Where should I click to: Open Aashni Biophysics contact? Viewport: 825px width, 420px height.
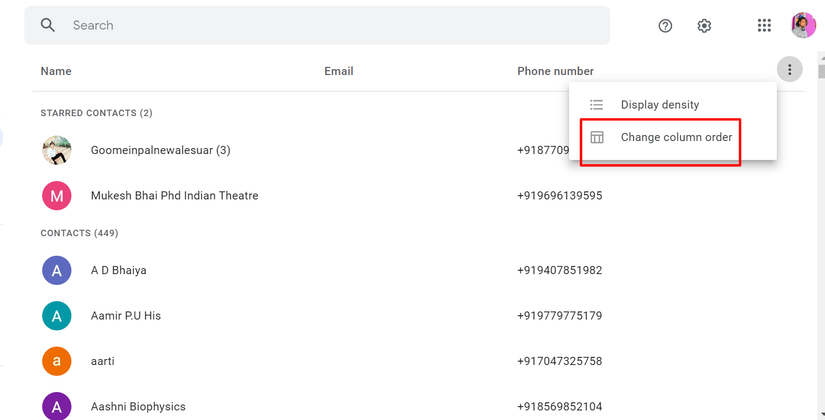(138, 407)
